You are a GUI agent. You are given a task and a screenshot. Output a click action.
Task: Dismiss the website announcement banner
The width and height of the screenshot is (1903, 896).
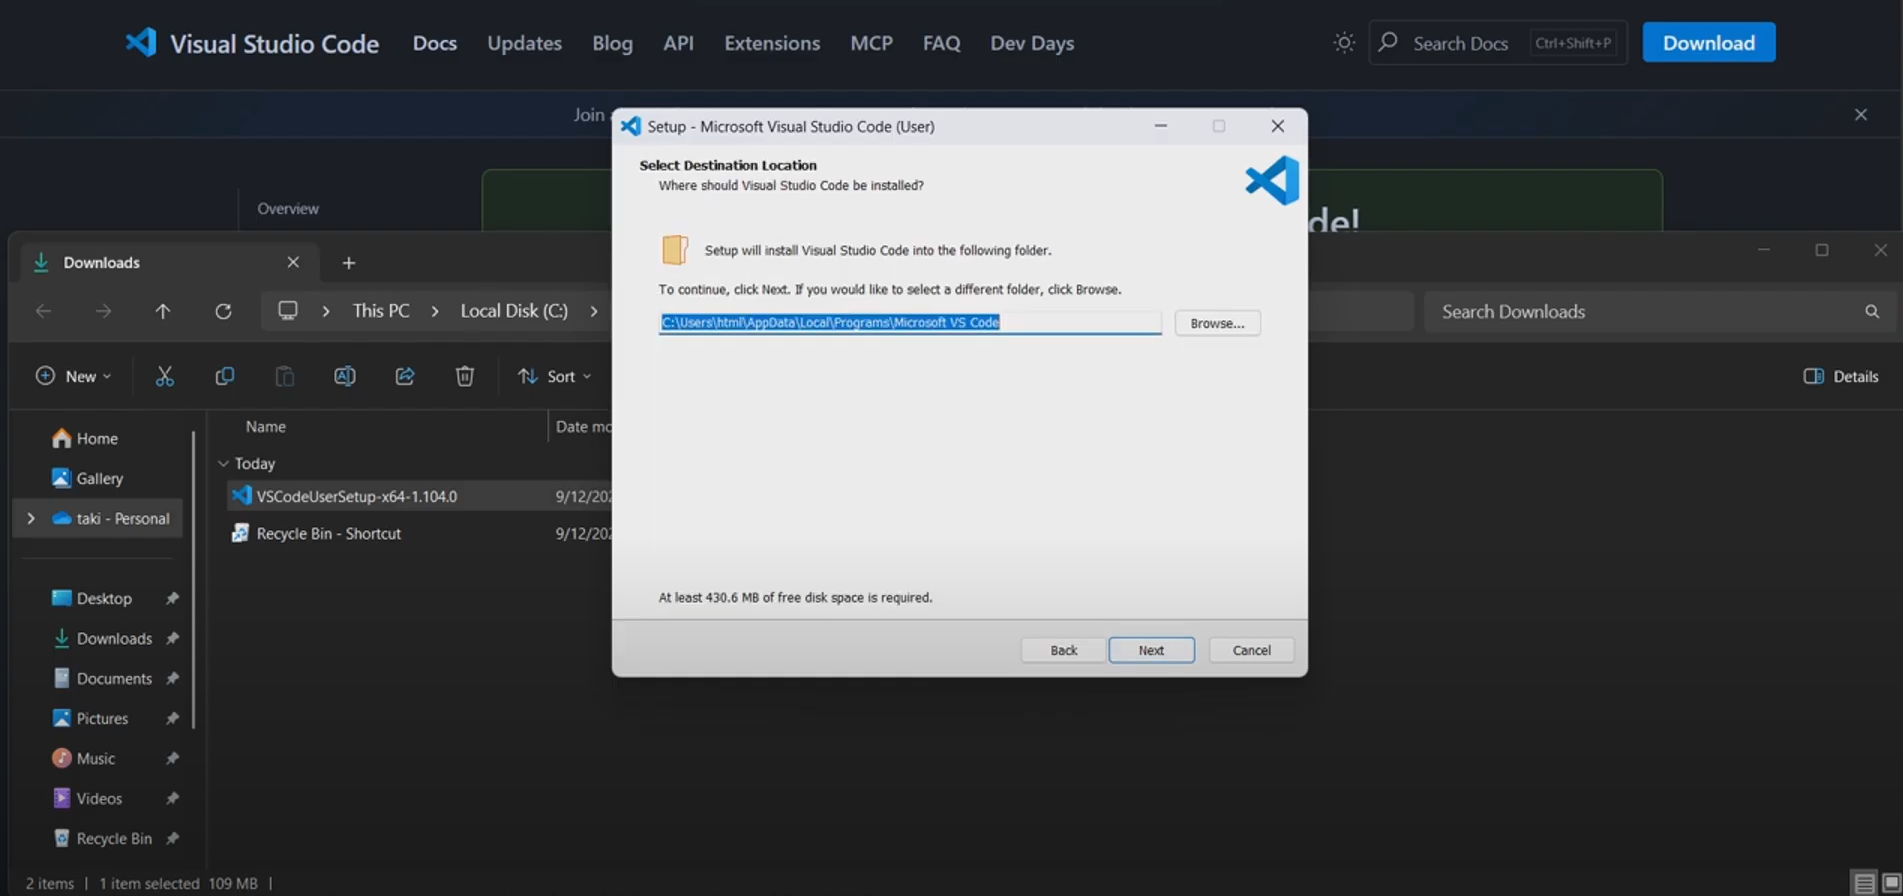1861,115
